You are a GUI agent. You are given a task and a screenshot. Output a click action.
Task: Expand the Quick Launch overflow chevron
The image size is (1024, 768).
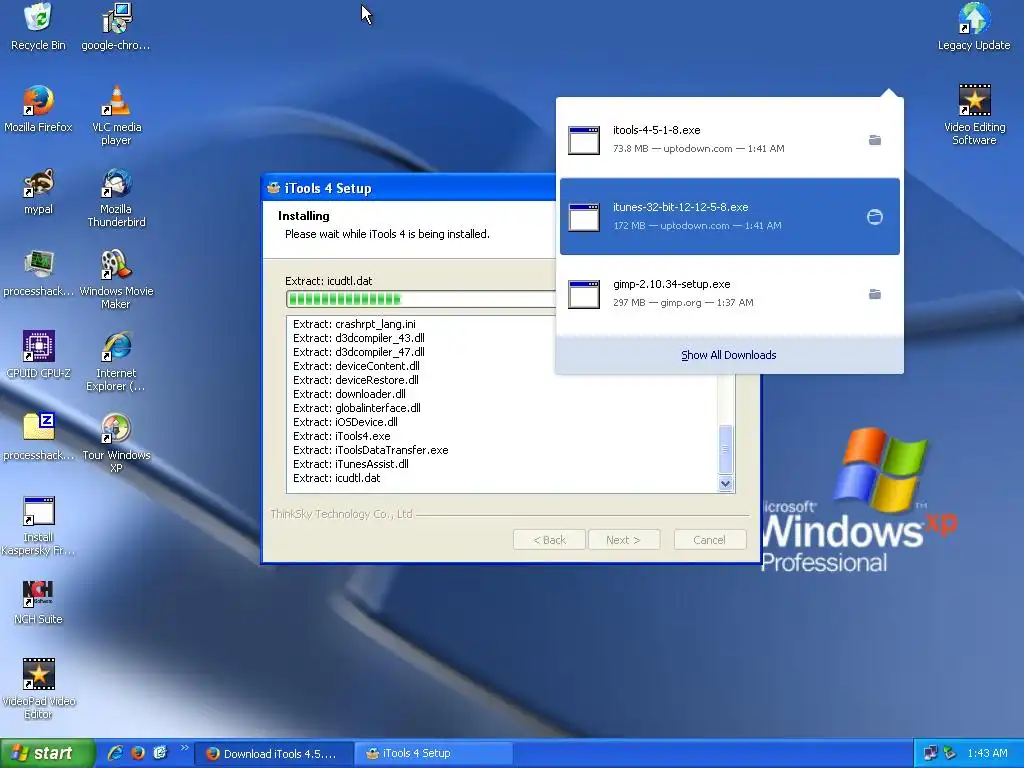tap(184, 748)
